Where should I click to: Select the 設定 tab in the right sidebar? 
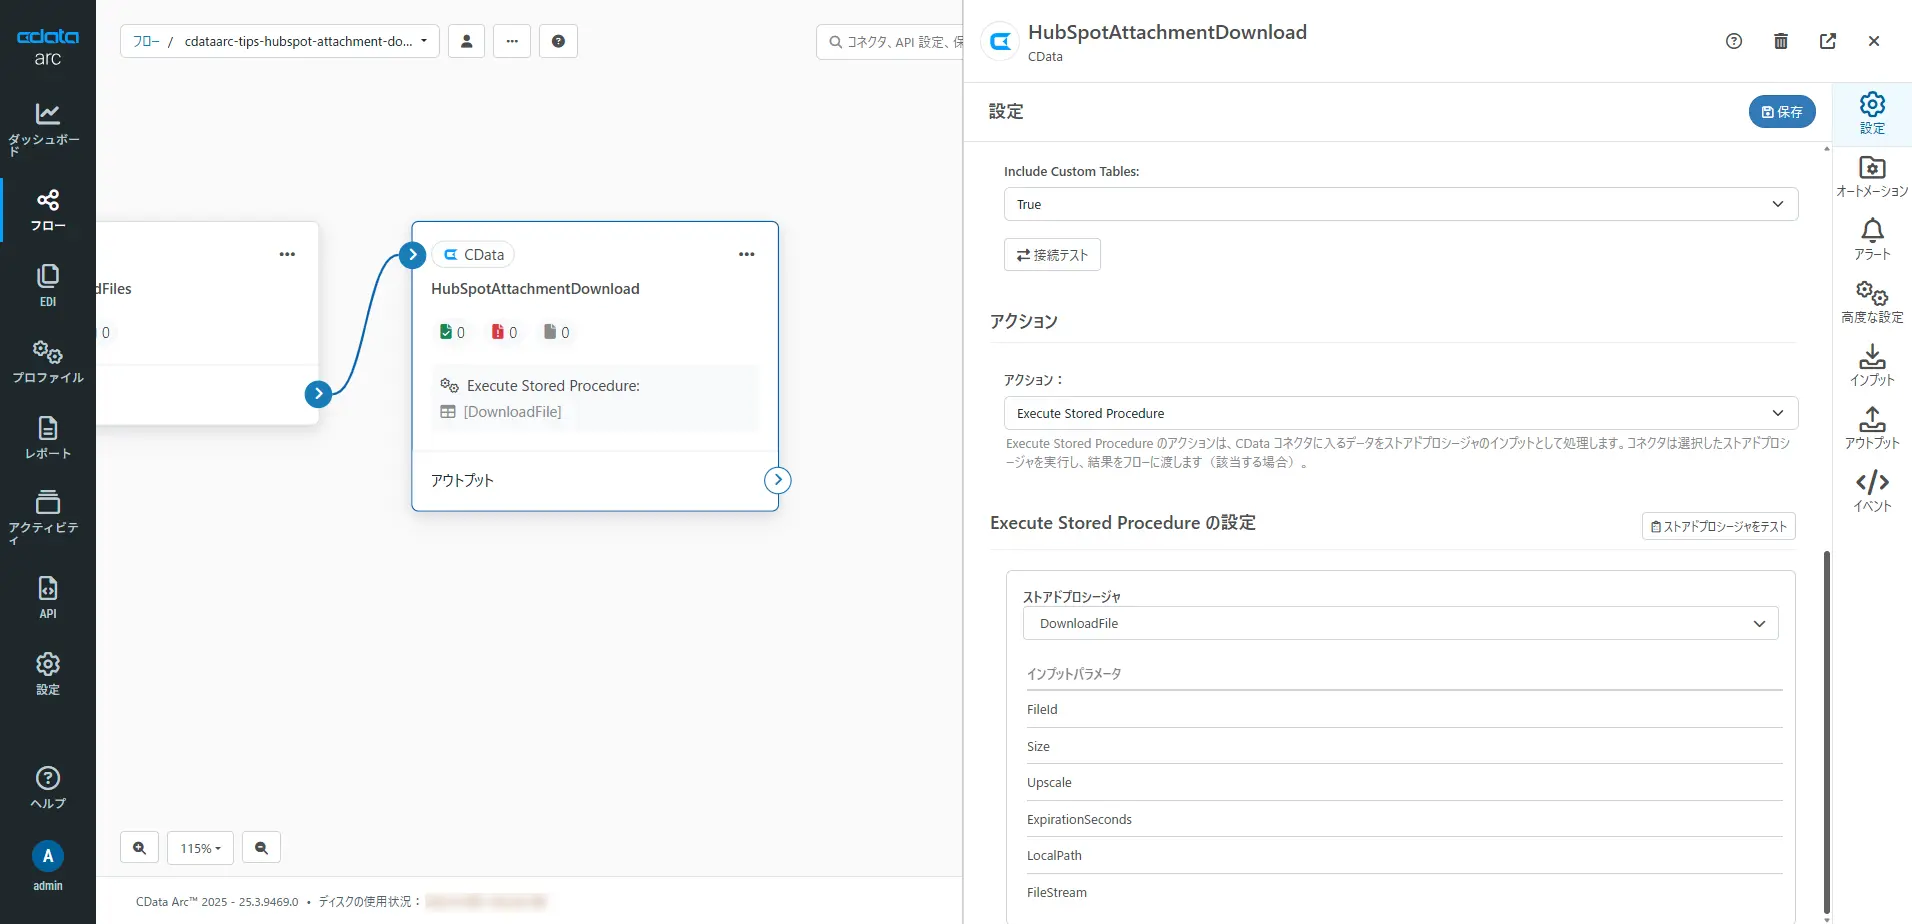1871,112
